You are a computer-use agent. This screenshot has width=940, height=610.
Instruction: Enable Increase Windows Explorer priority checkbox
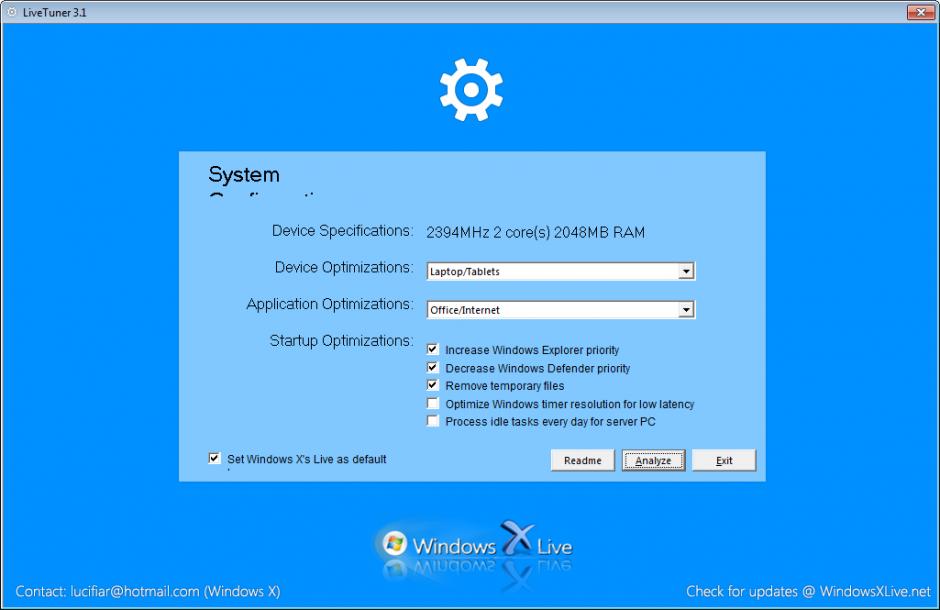click(x=433, y=349)
